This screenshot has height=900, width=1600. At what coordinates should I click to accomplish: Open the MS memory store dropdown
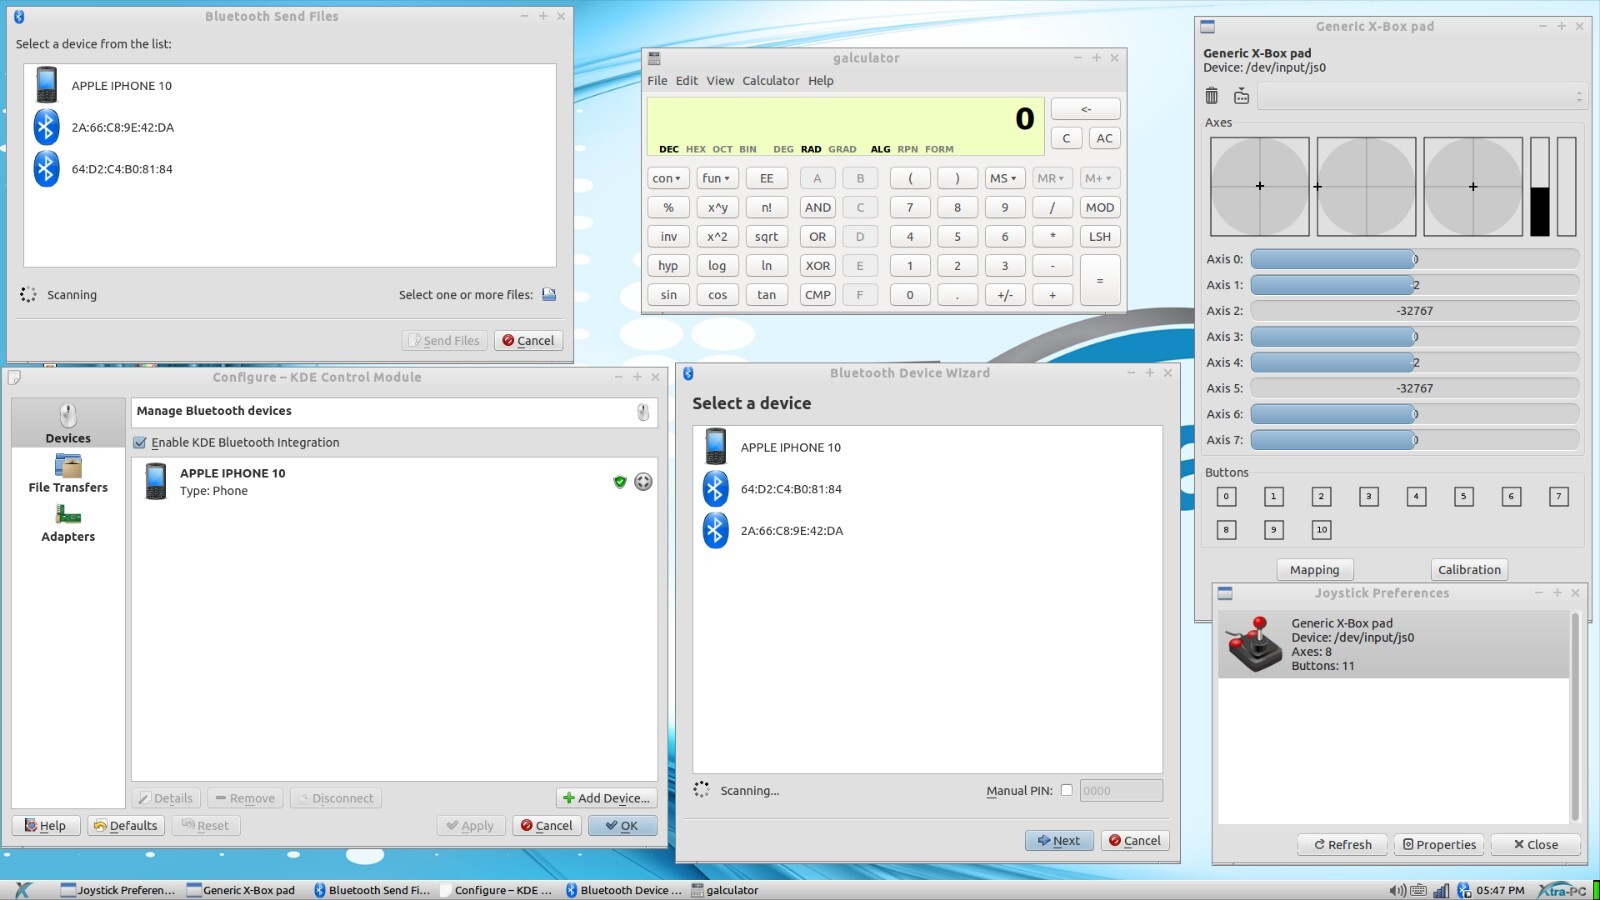(x=1003, y=178)
